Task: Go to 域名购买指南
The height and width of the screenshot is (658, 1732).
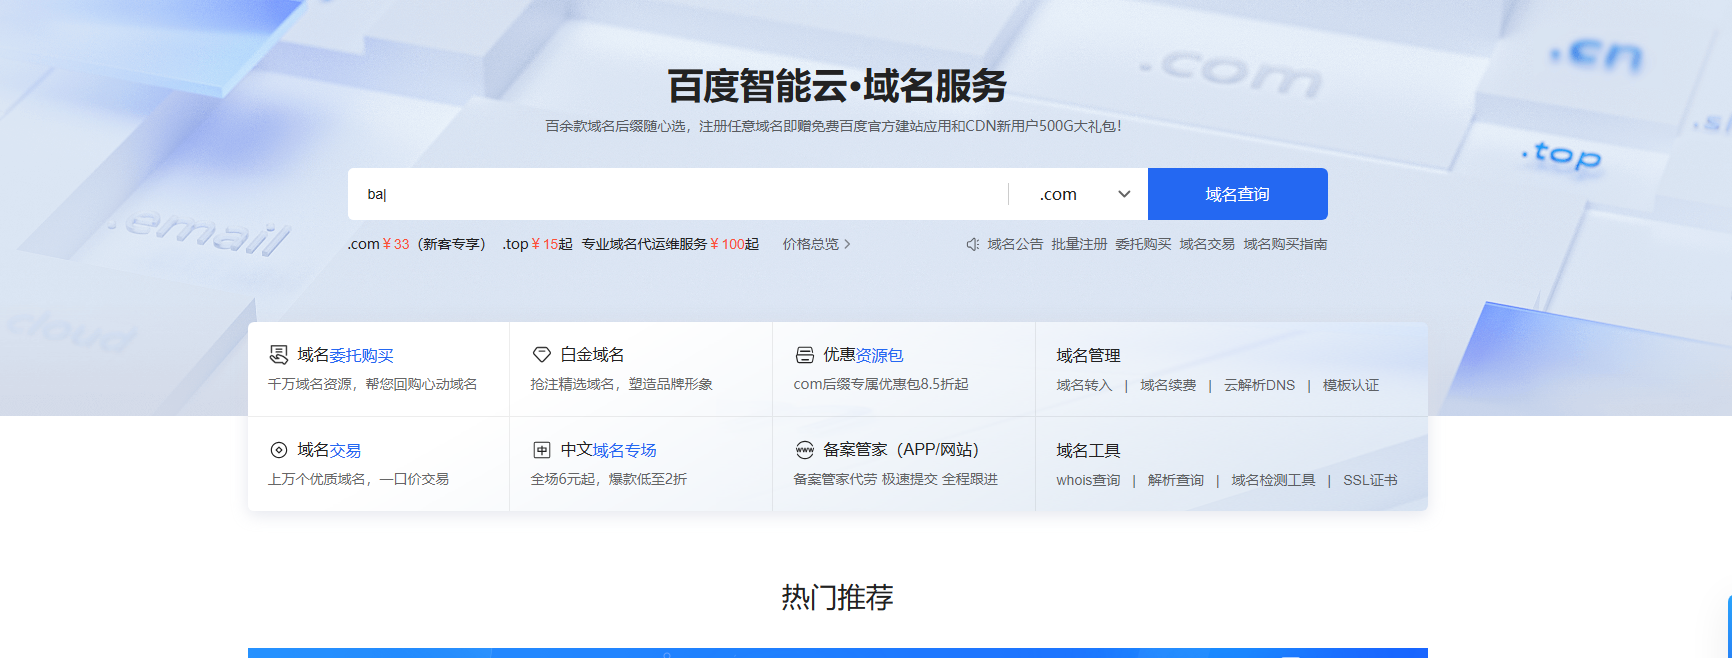Action: tap(1285, 244)
